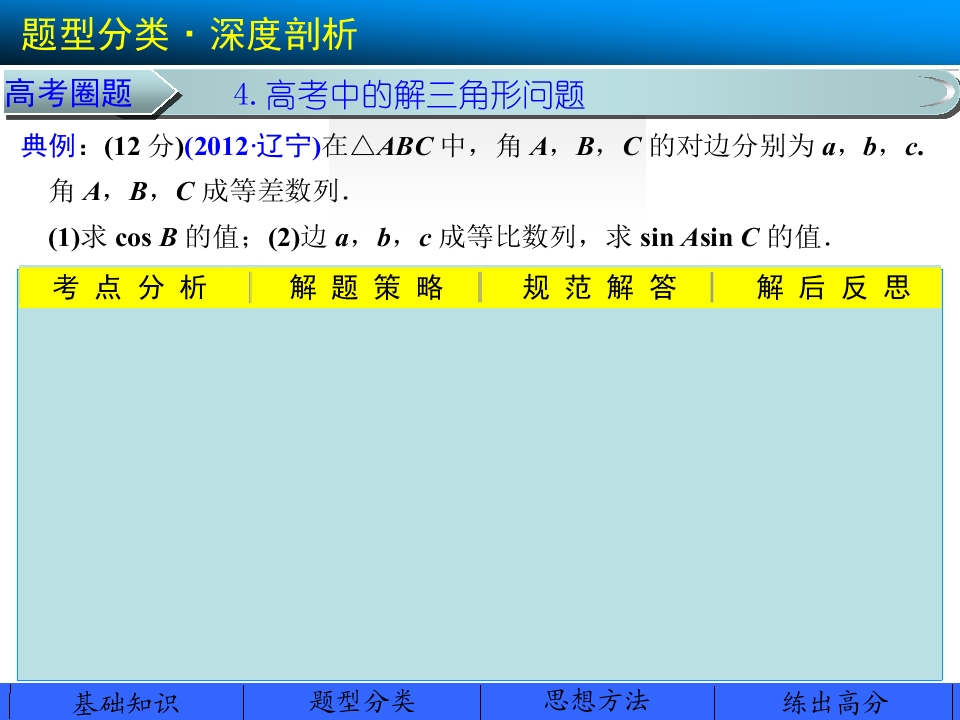Screen dimensions: 960x720
Task: Open the 题型分类 section
Action: [362, 702]
